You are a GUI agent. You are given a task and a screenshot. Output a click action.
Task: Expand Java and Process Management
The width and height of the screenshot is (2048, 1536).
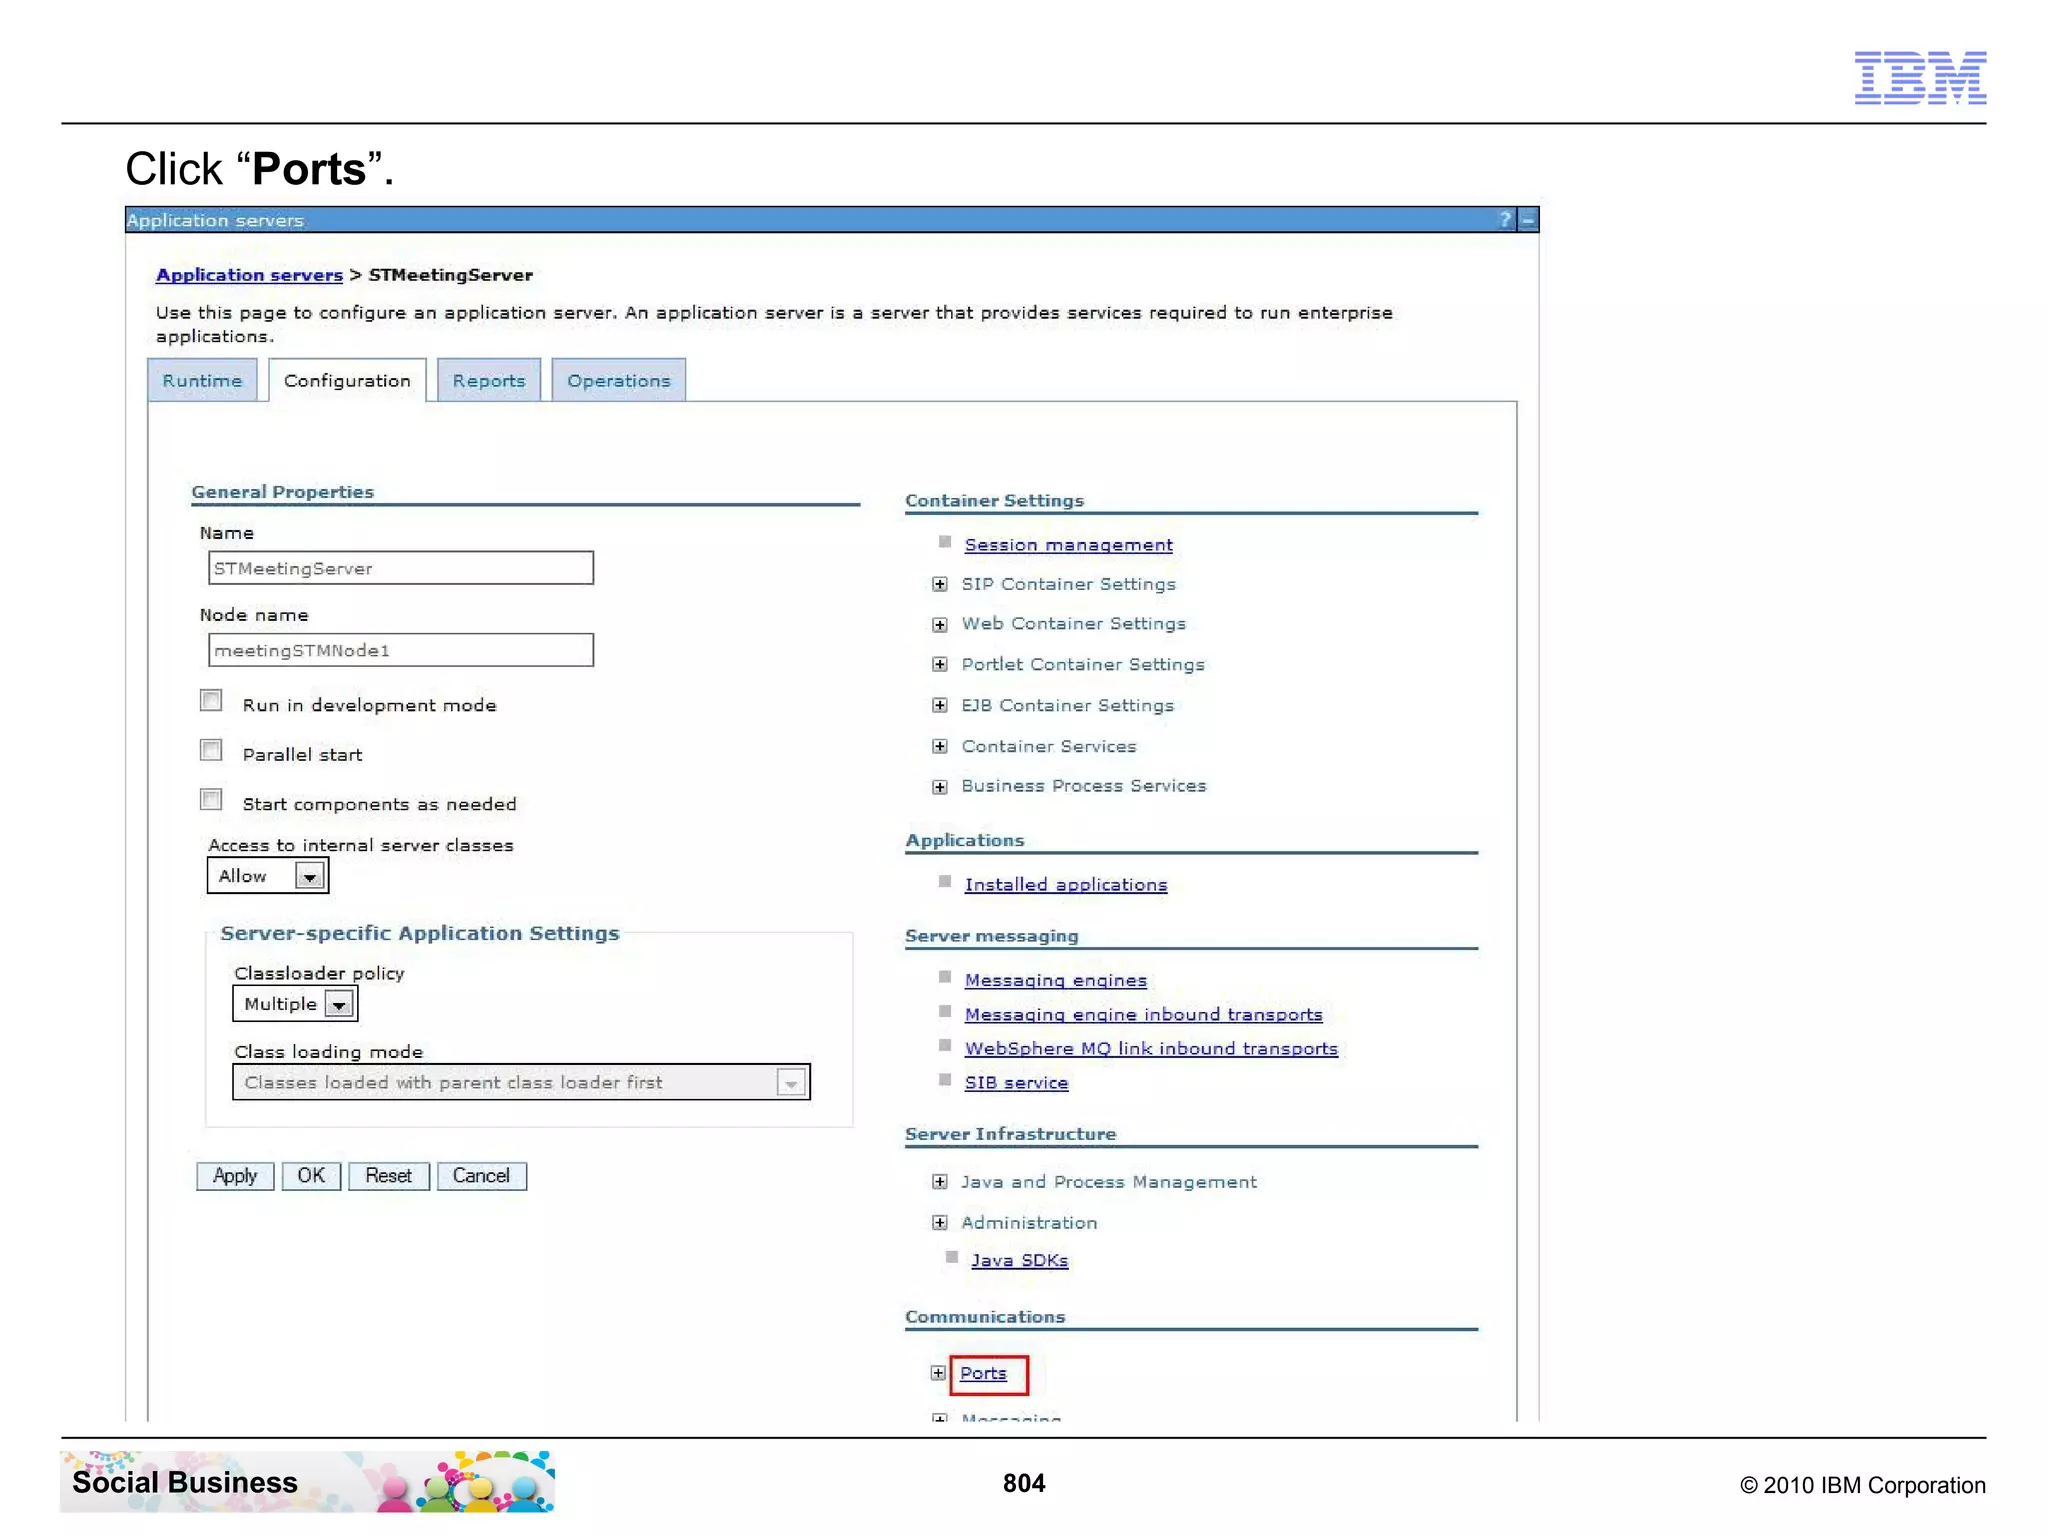pos(940,1182)
